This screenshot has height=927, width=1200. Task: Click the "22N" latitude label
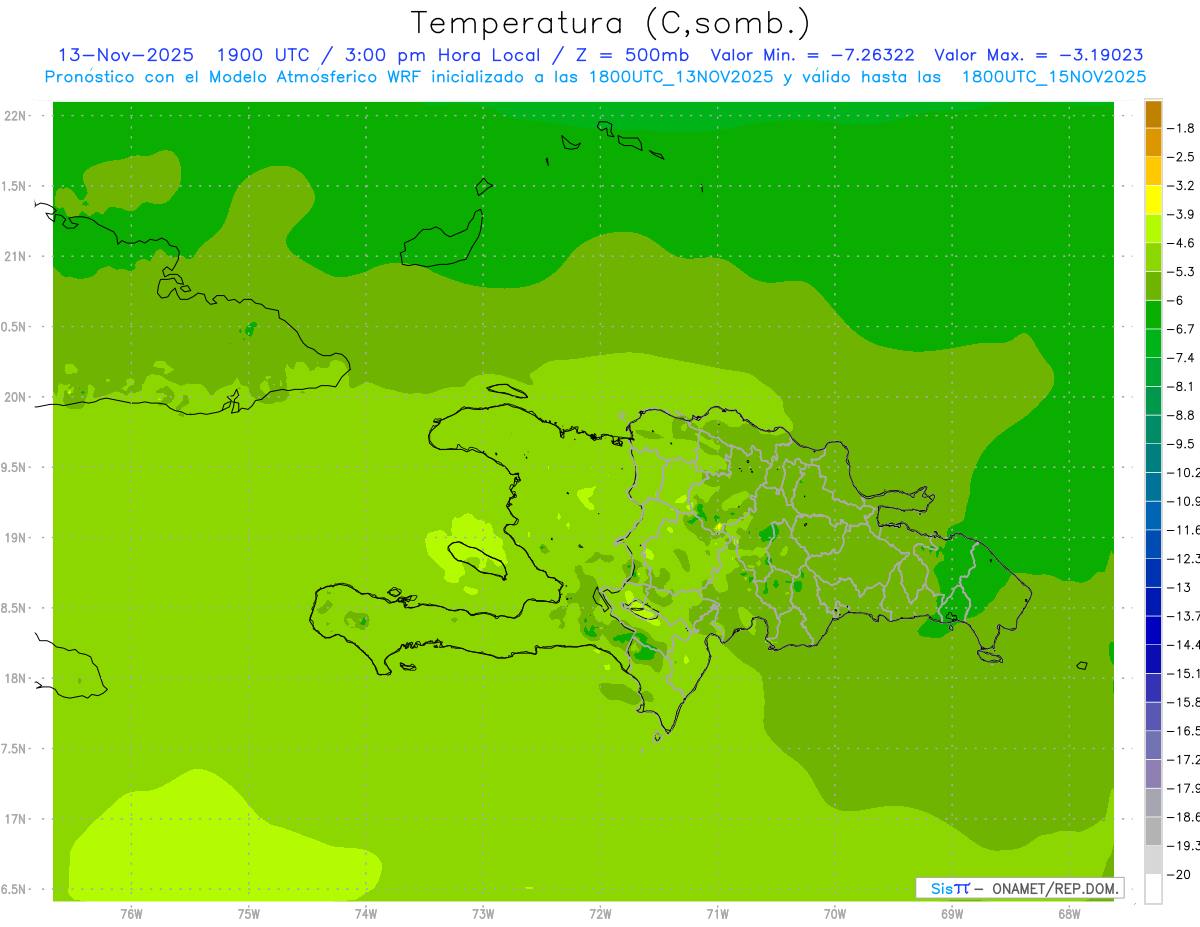click(16, 115)
